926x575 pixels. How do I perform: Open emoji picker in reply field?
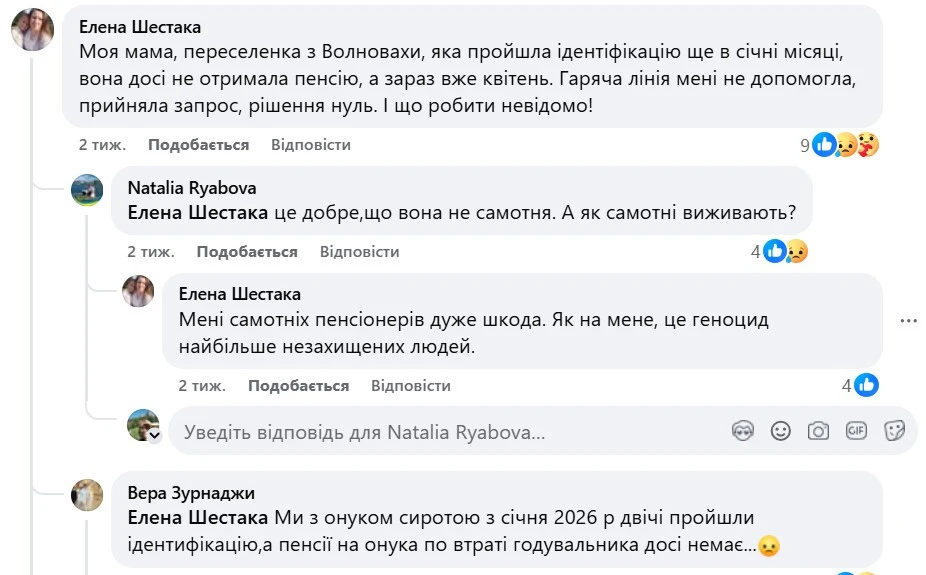pos(780,431)
